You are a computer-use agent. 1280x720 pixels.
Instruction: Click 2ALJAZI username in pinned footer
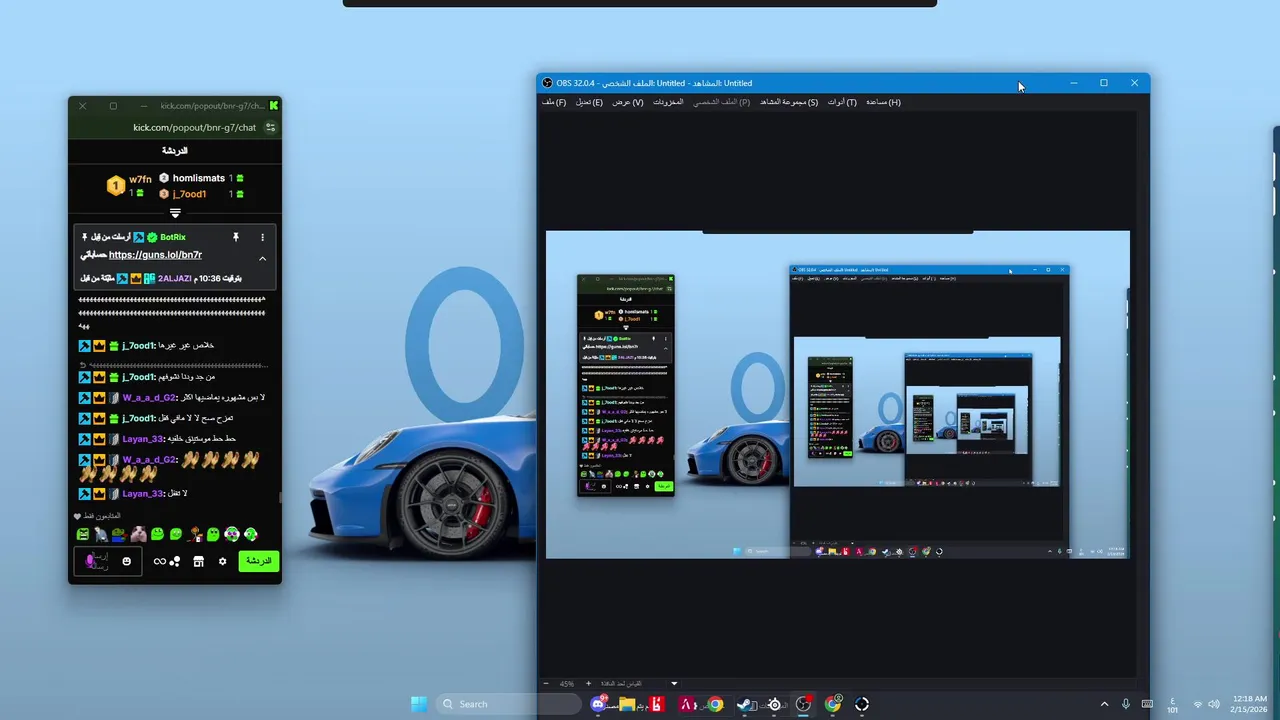[174, 279]
